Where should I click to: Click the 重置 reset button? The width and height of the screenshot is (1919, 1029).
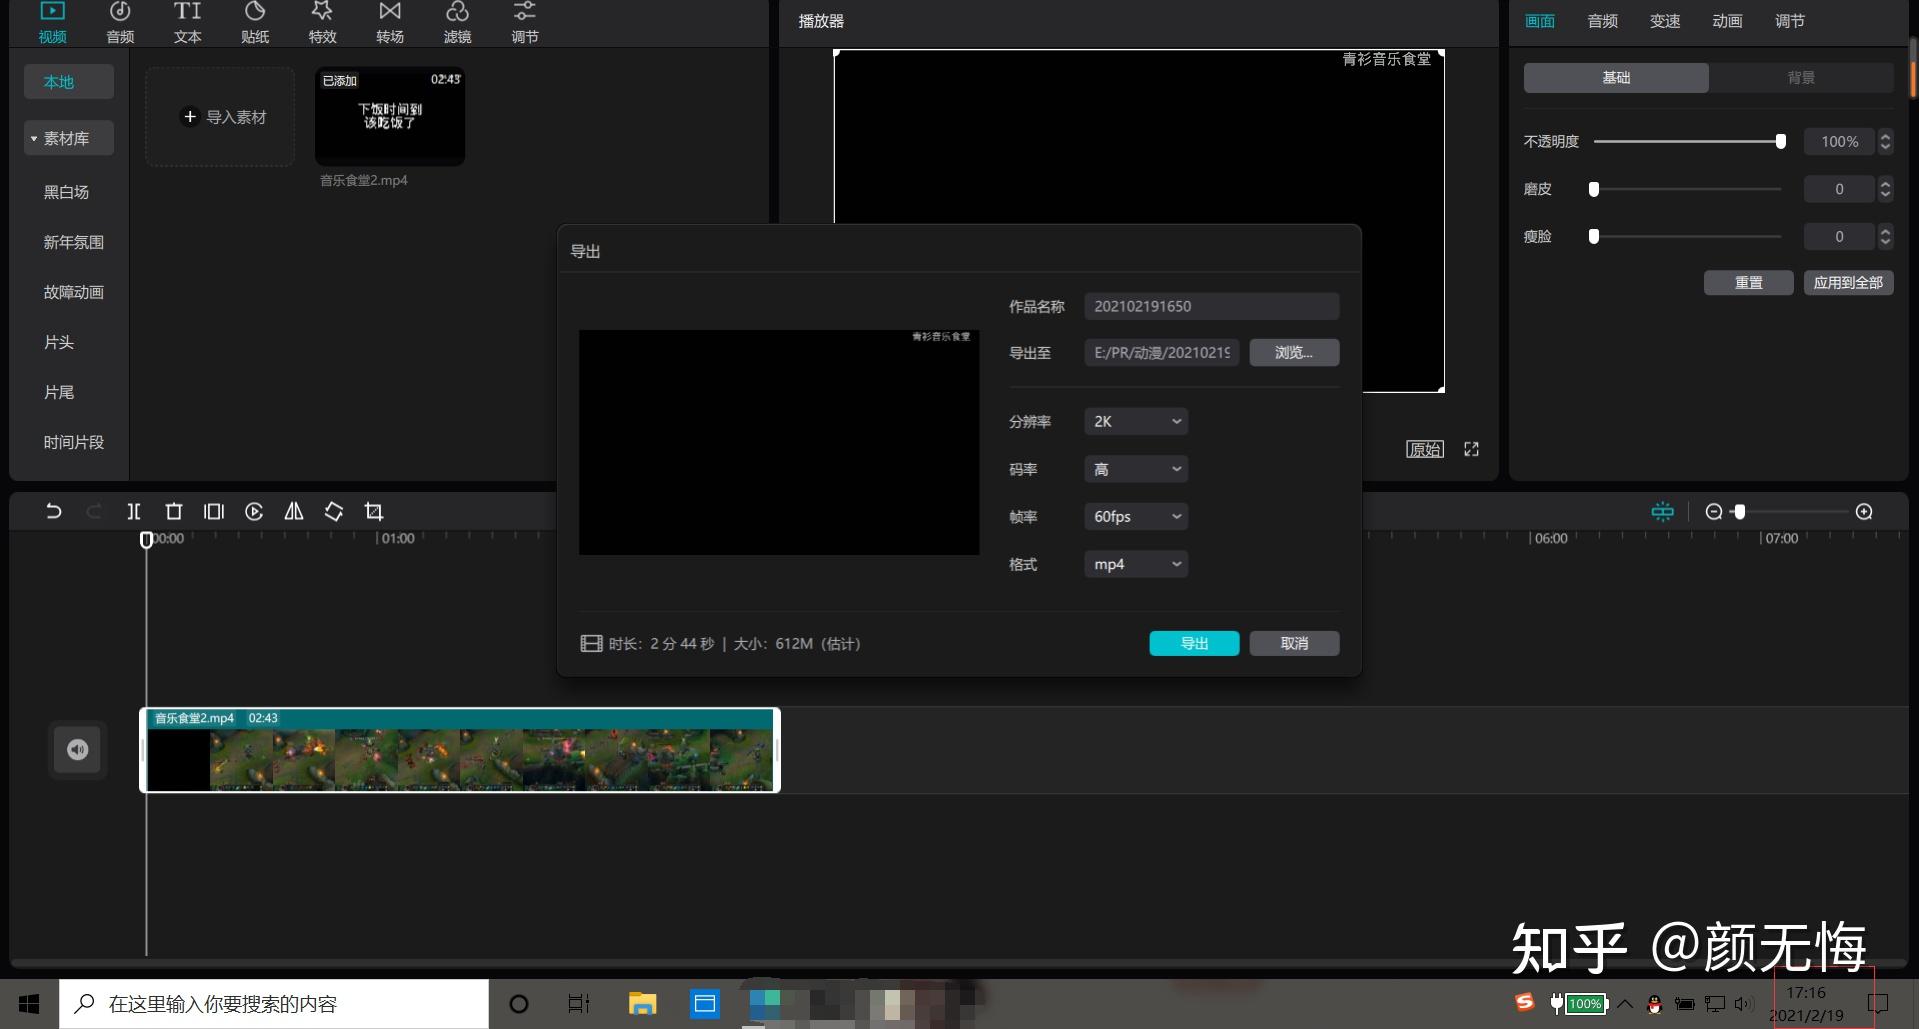1749,283
